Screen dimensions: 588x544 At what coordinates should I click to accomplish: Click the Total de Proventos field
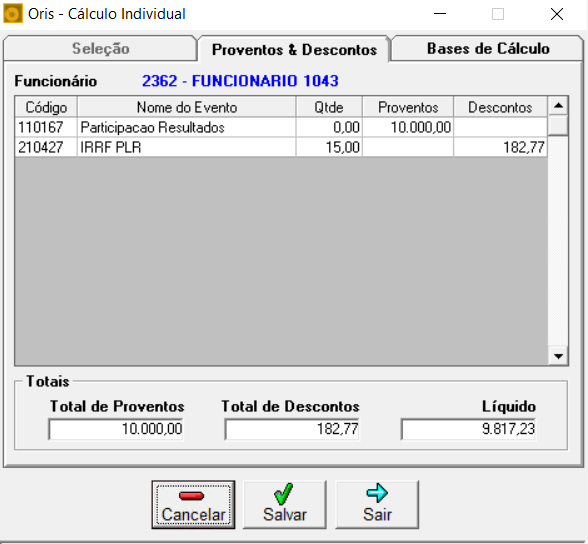pyautogui.click(x=116, y=429)
